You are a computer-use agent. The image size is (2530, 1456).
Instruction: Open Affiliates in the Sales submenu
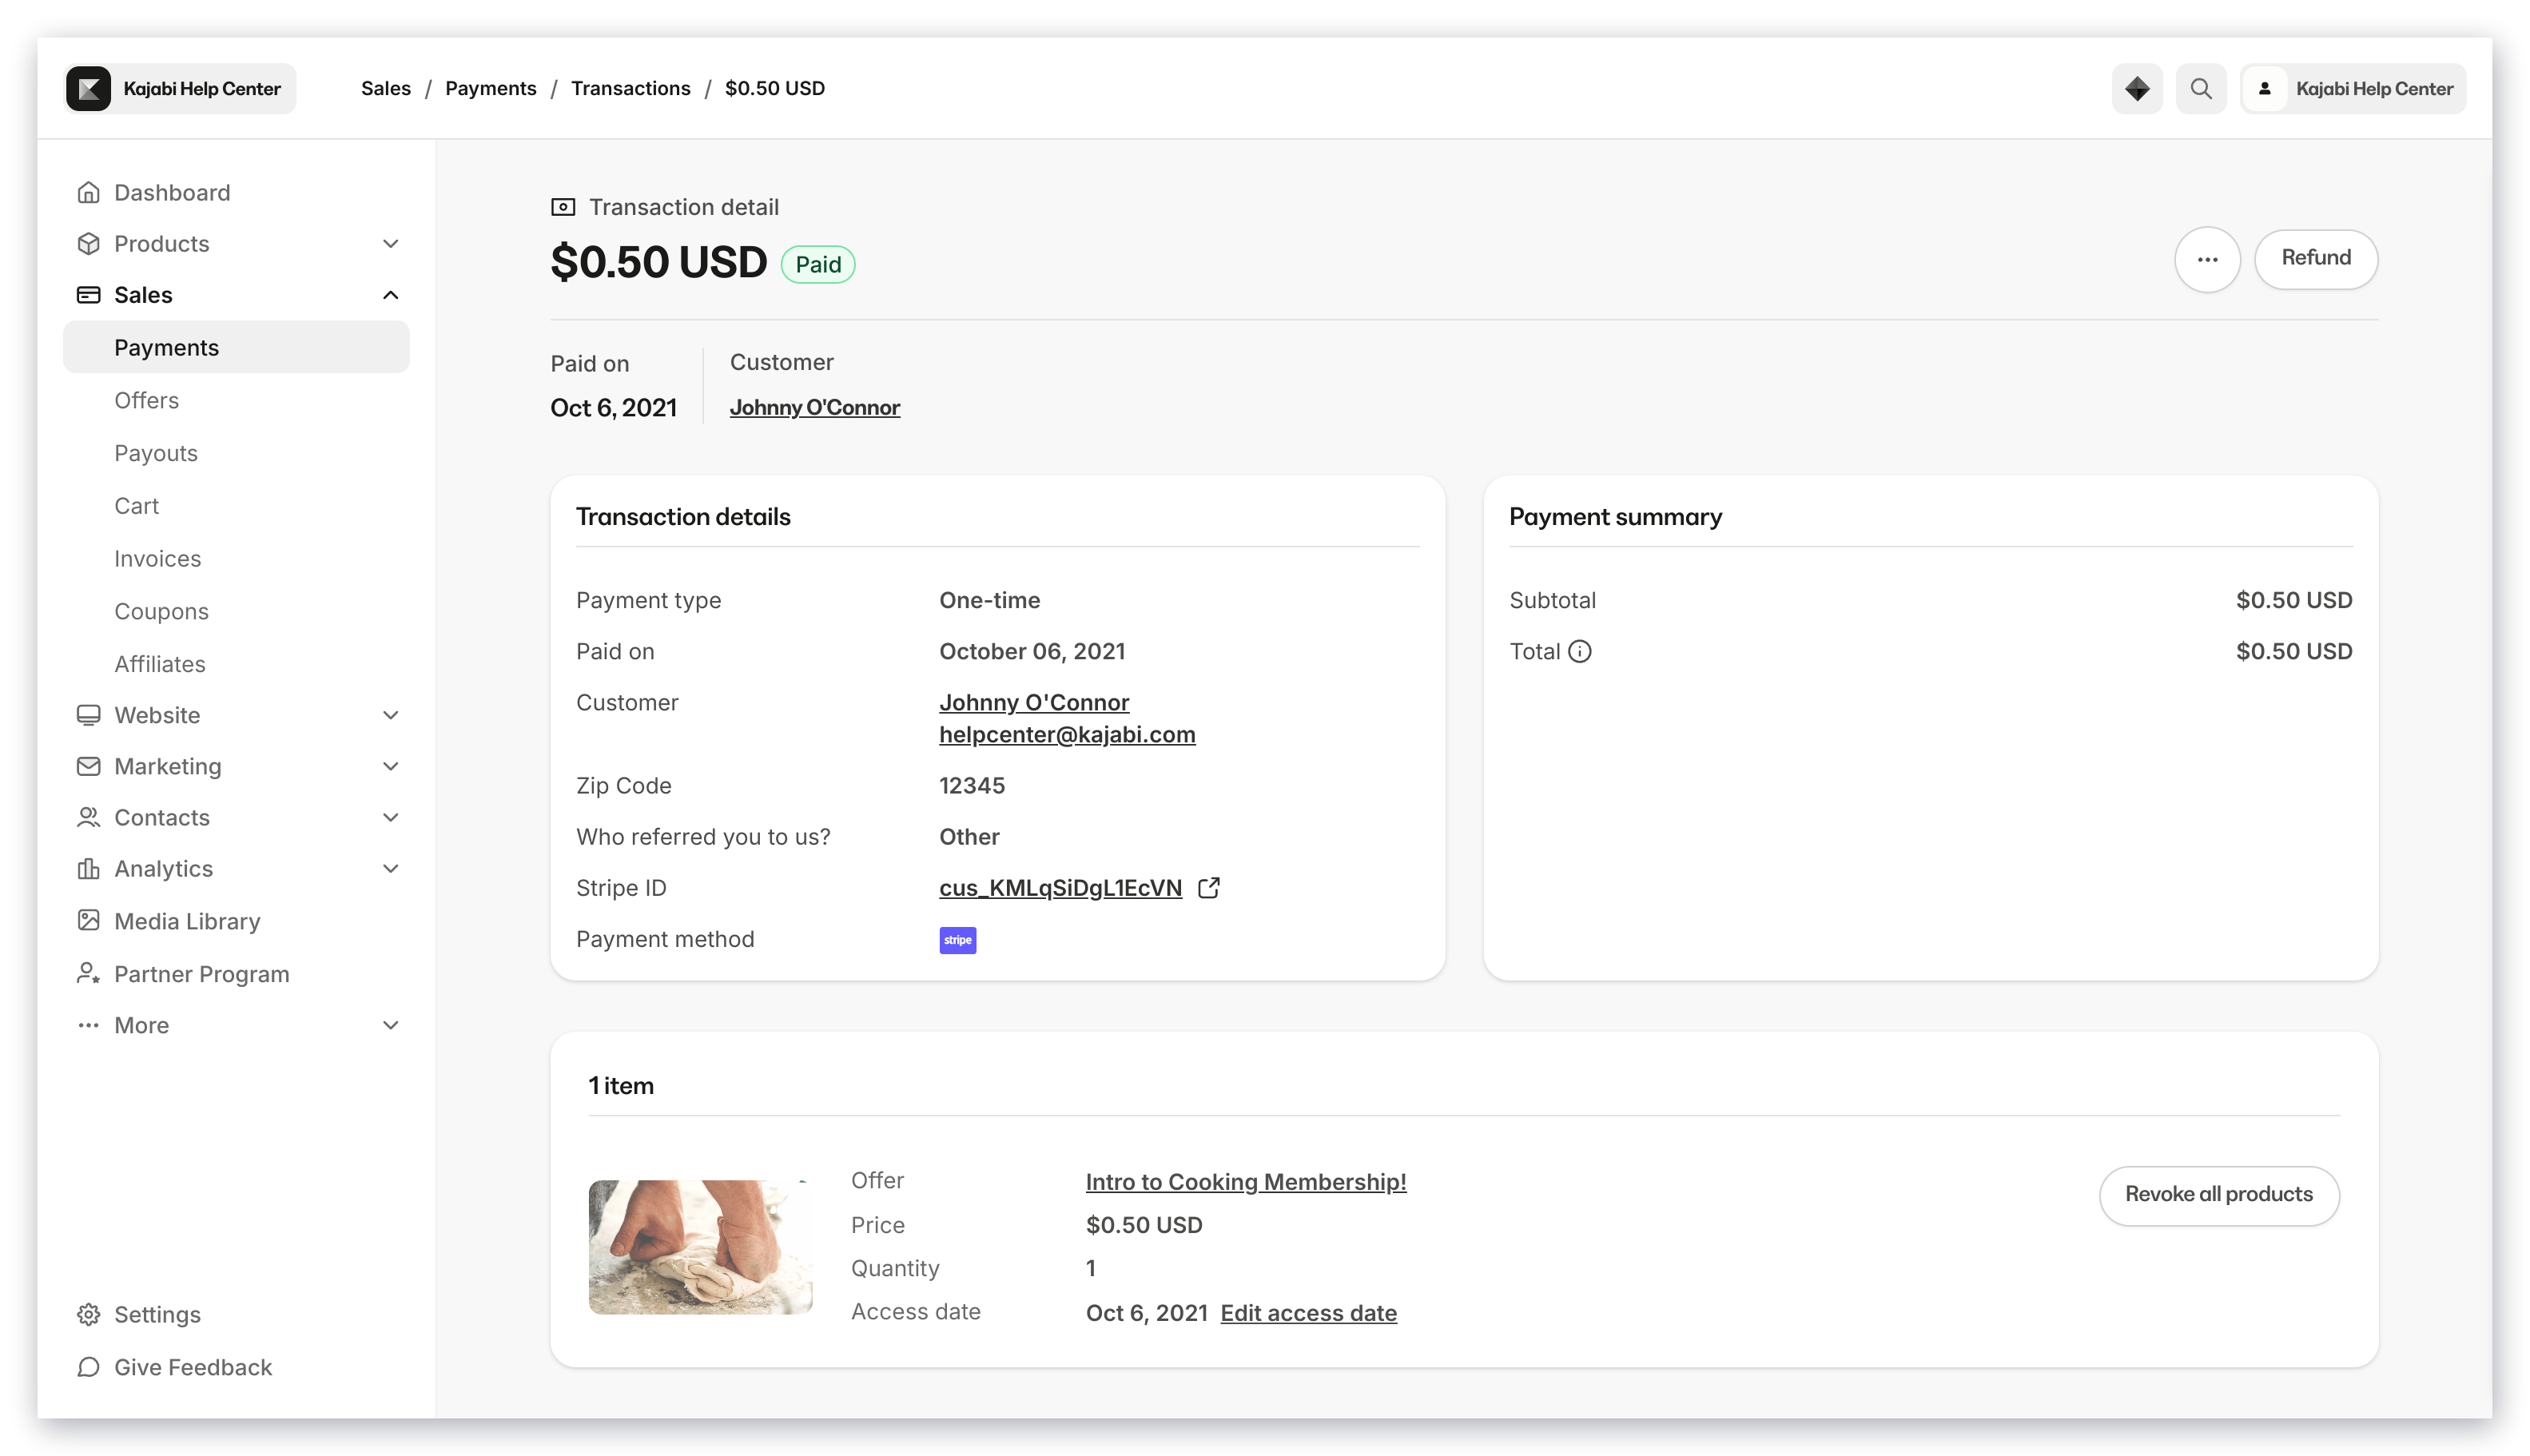159,664
